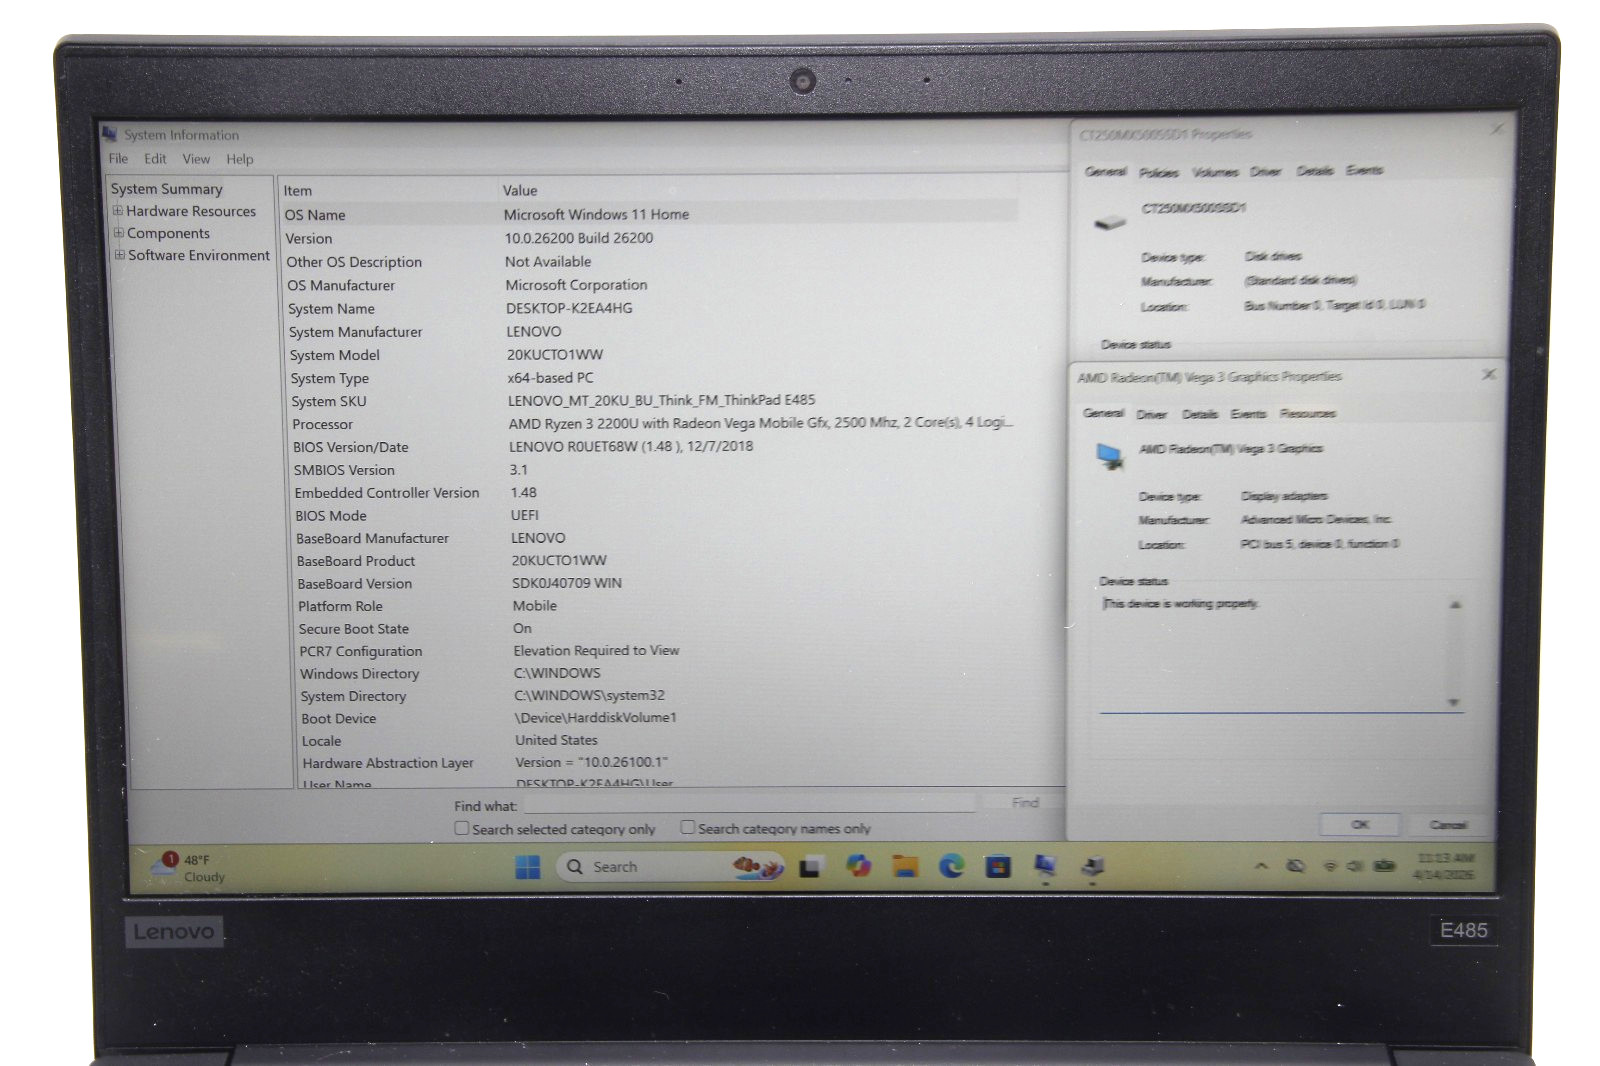The image size is (1600, 1066).
Task: Open Task View from the taskbar
Action: tap(810, 867)
